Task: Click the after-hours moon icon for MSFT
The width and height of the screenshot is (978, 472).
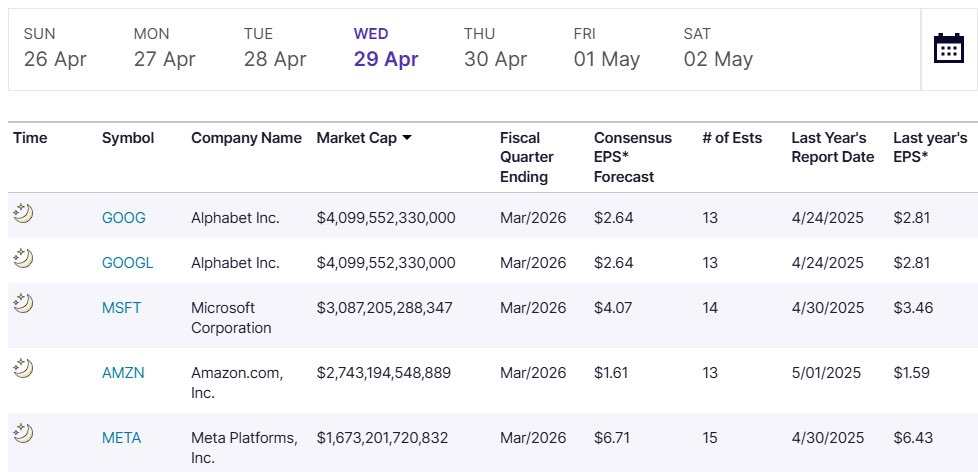Action: (x=23, y=303)
